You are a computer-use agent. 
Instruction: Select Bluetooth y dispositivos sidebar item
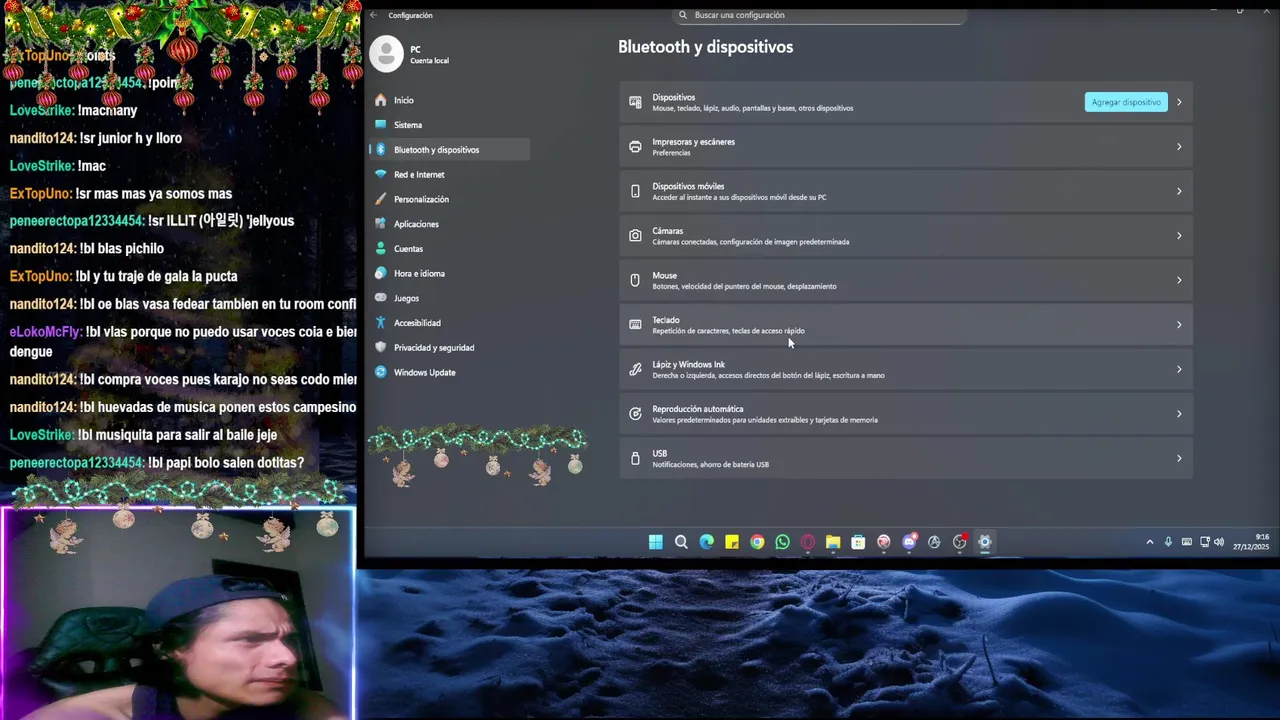pos(450,149)
